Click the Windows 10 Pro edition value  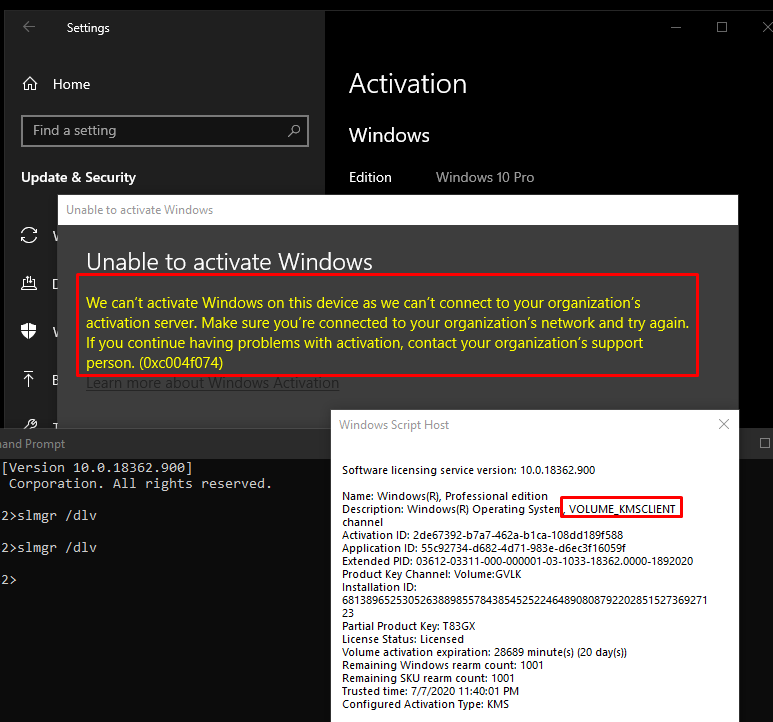485,177
